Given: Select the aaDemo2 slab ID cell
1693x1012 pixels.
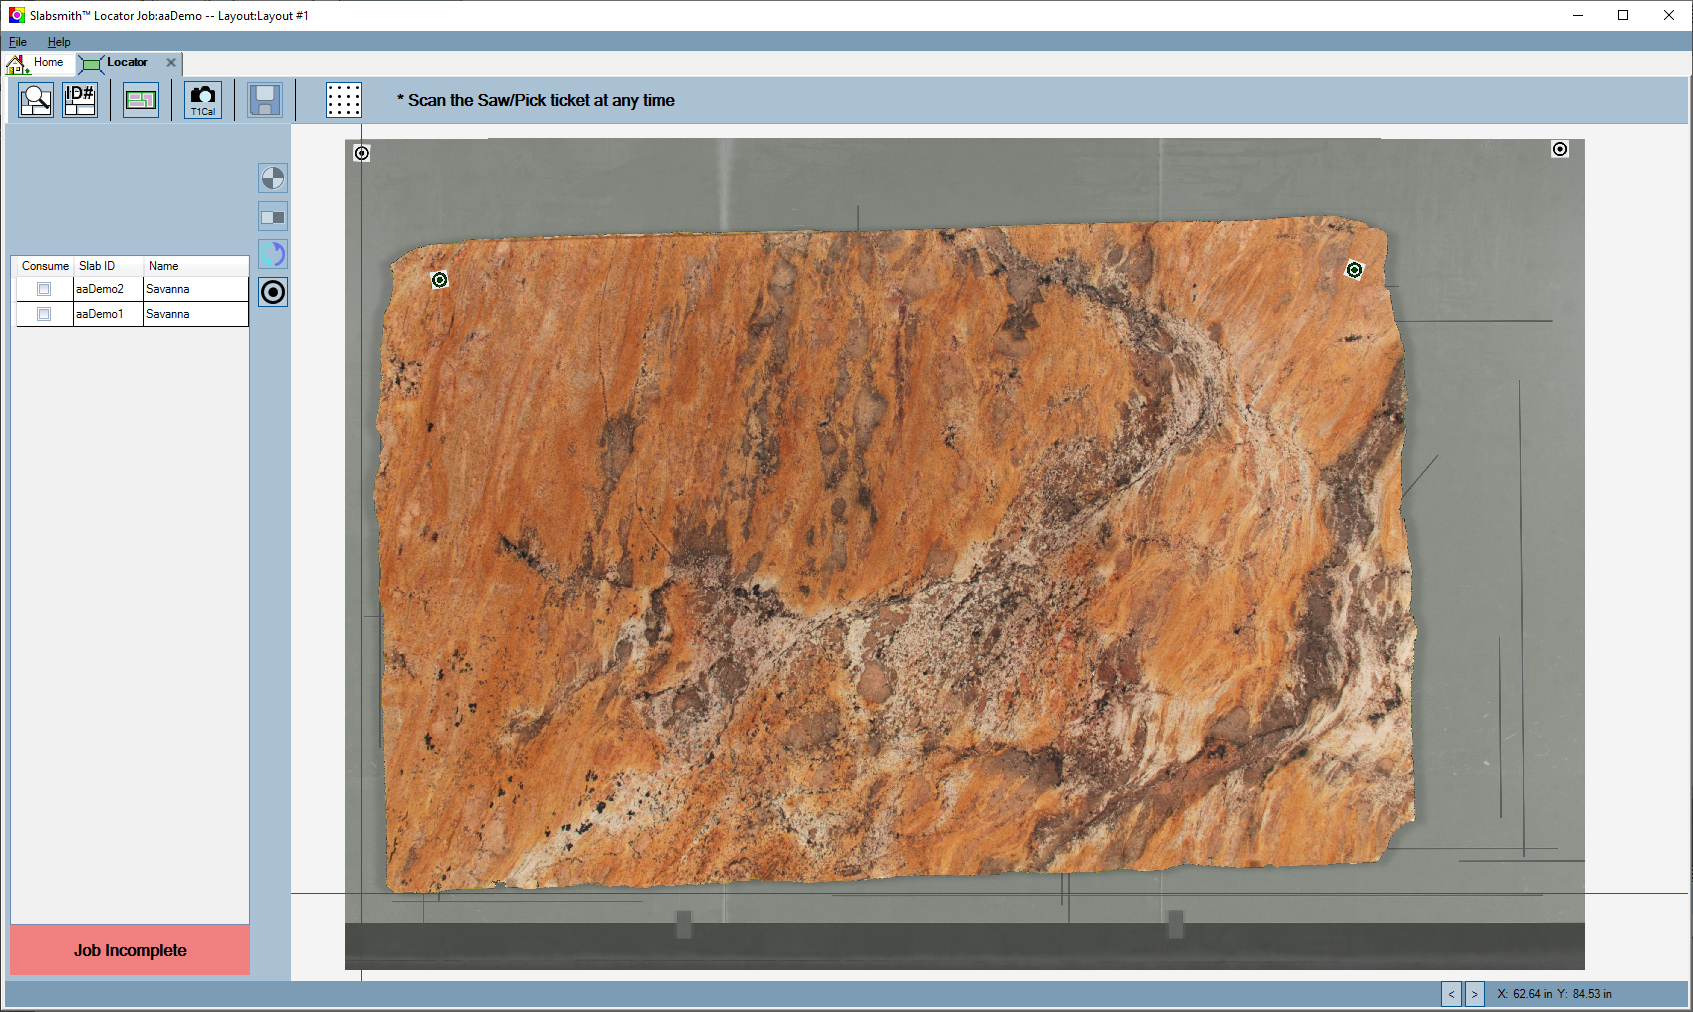Looking at the screenshot, I should [x=108, y=289].
